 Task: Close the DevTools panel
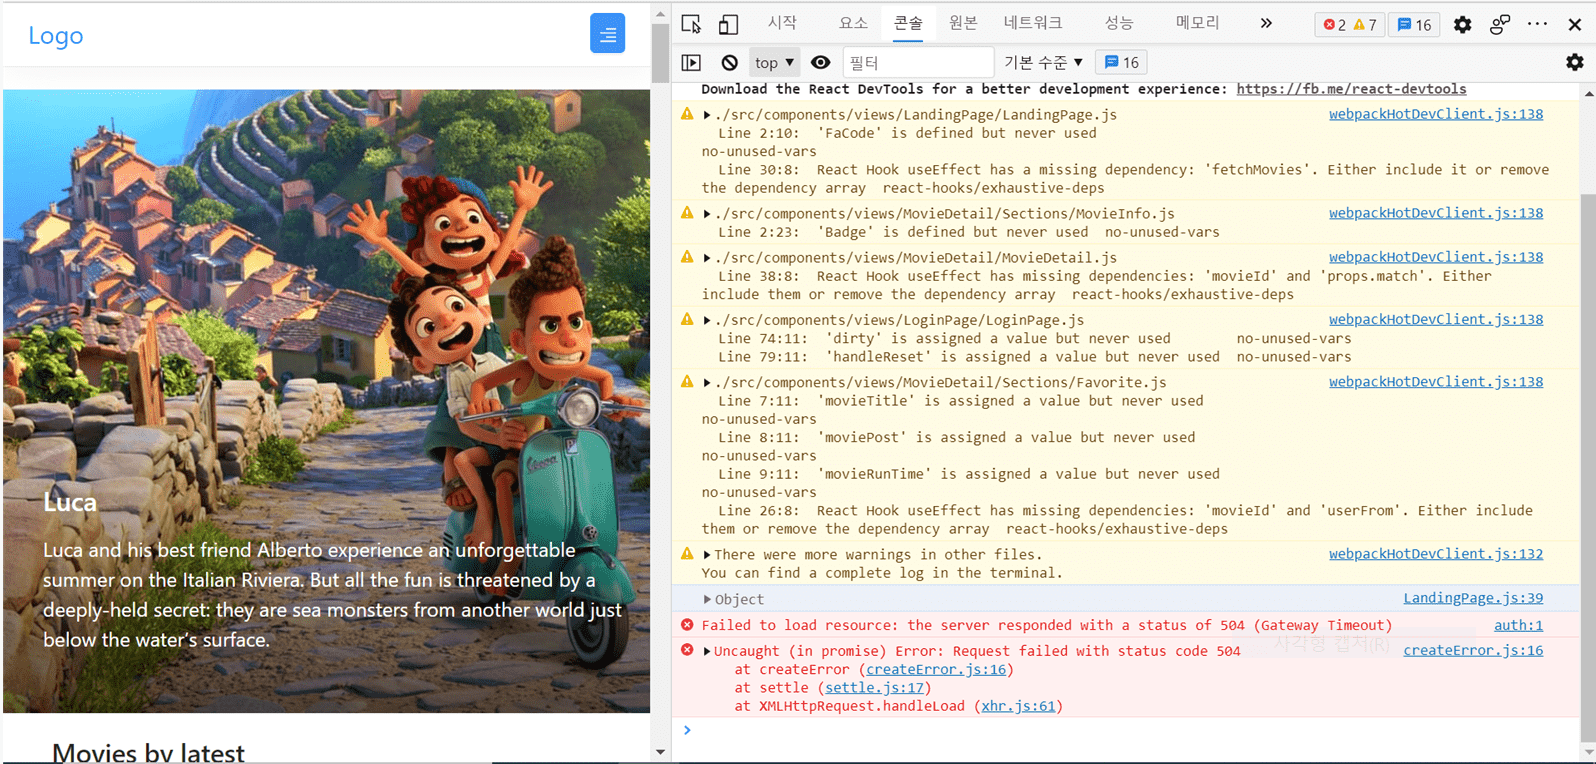(1575, 25)
